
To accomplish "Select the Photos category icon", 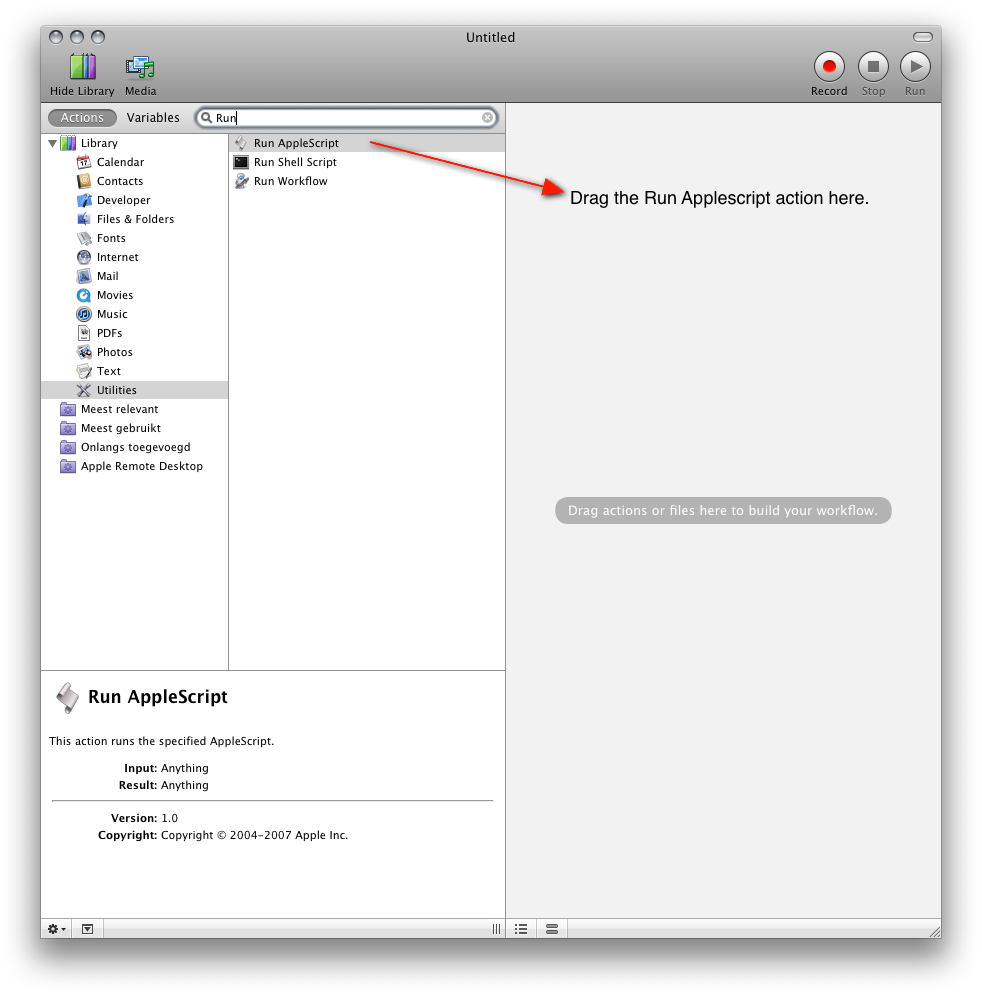I will (x=84, y=352).
